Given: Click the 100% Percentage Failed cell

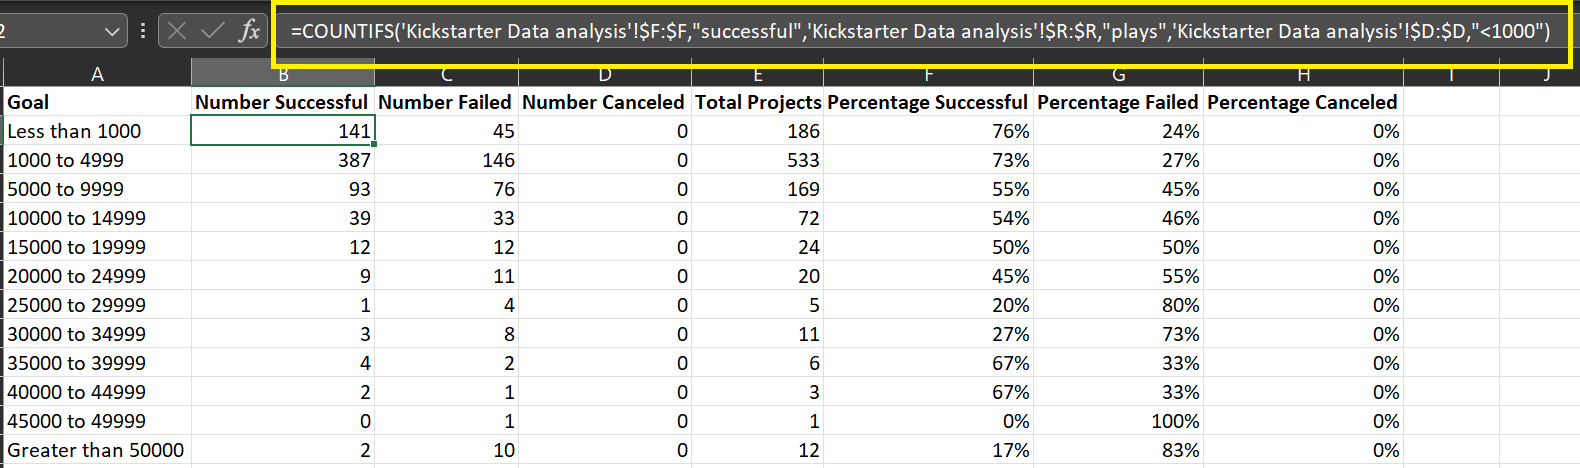Looking at the screenshot, I should tap(1118, 421).
